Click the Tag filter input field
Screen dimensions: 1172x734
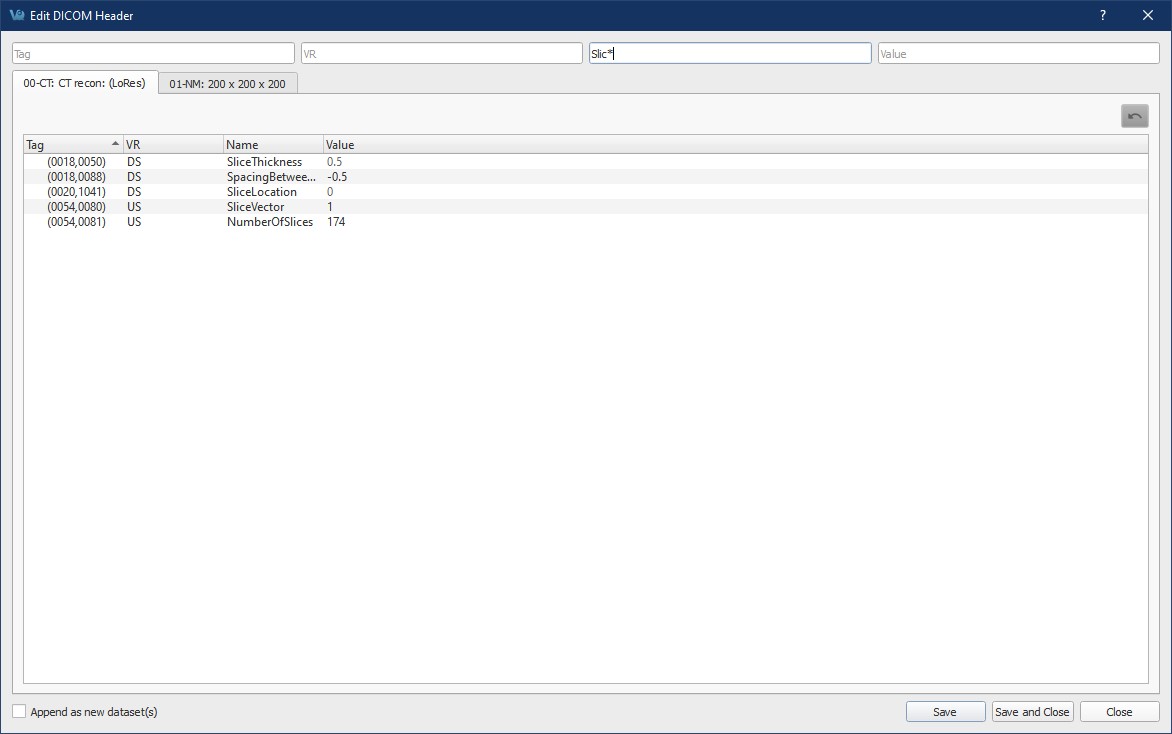[x=152, y=52]
